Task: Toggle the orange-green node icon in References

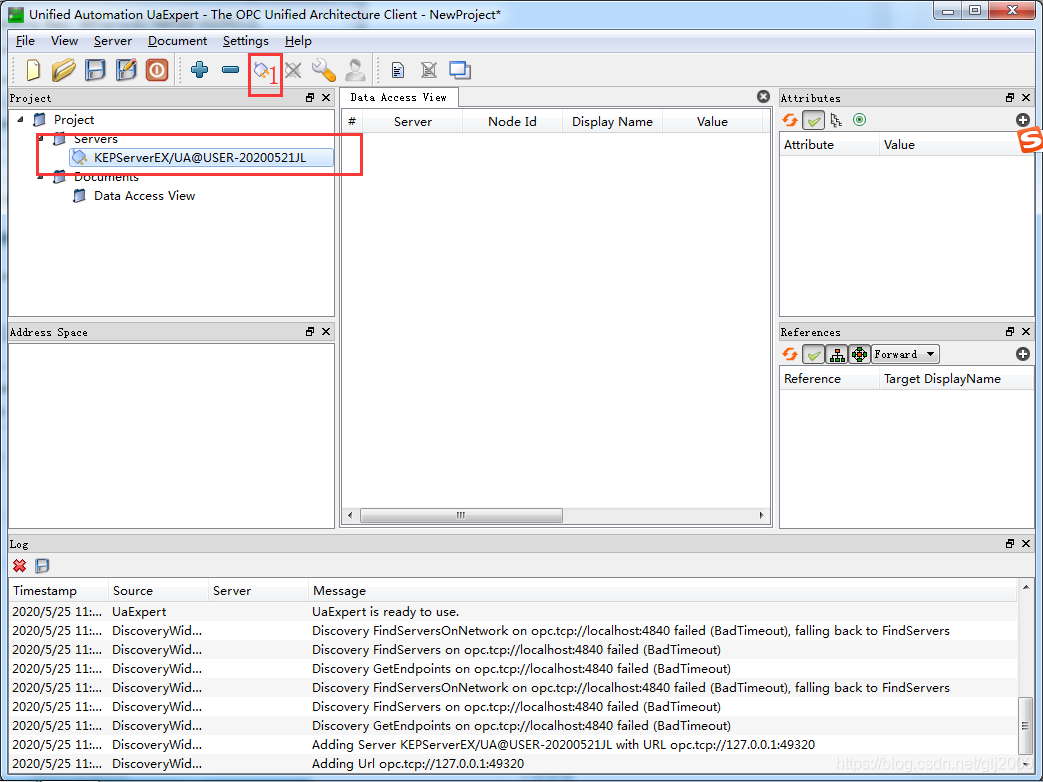Action: click(x=859, y=354)
